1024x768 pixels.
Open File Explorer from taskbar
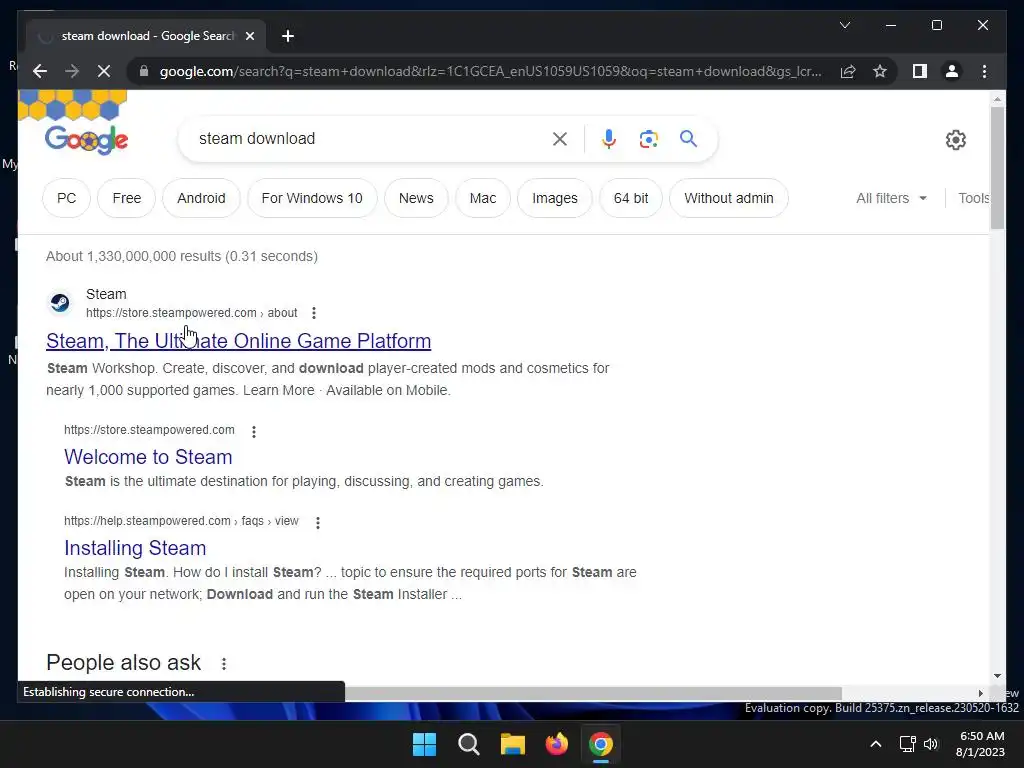coord(513,744)
